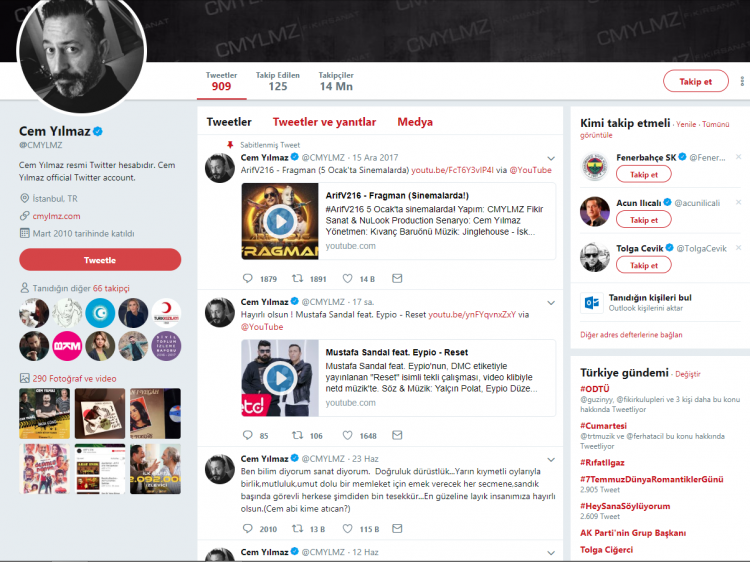Follow Fenerbahçe SK

click(643, 174)
